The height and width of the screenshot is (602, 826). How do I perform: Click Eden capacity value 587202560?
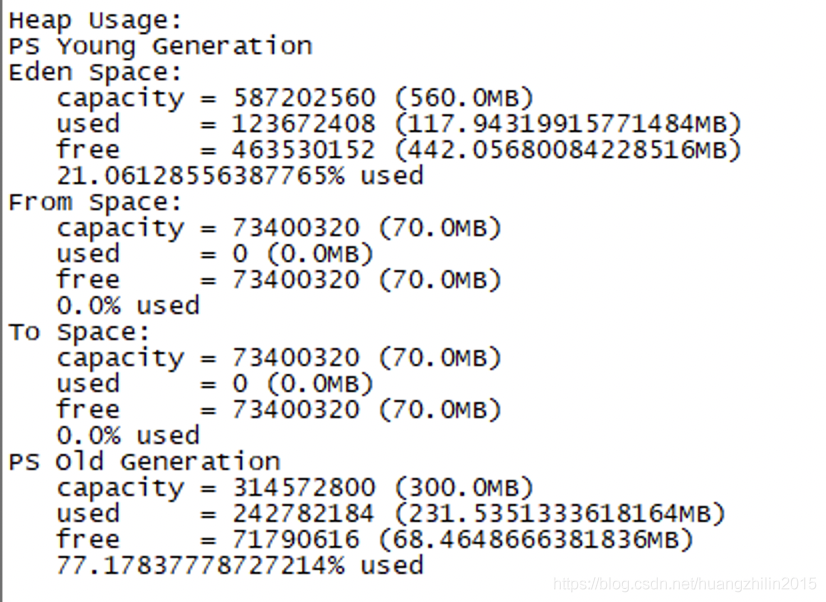pyautogui.click(x=304, y=98)
